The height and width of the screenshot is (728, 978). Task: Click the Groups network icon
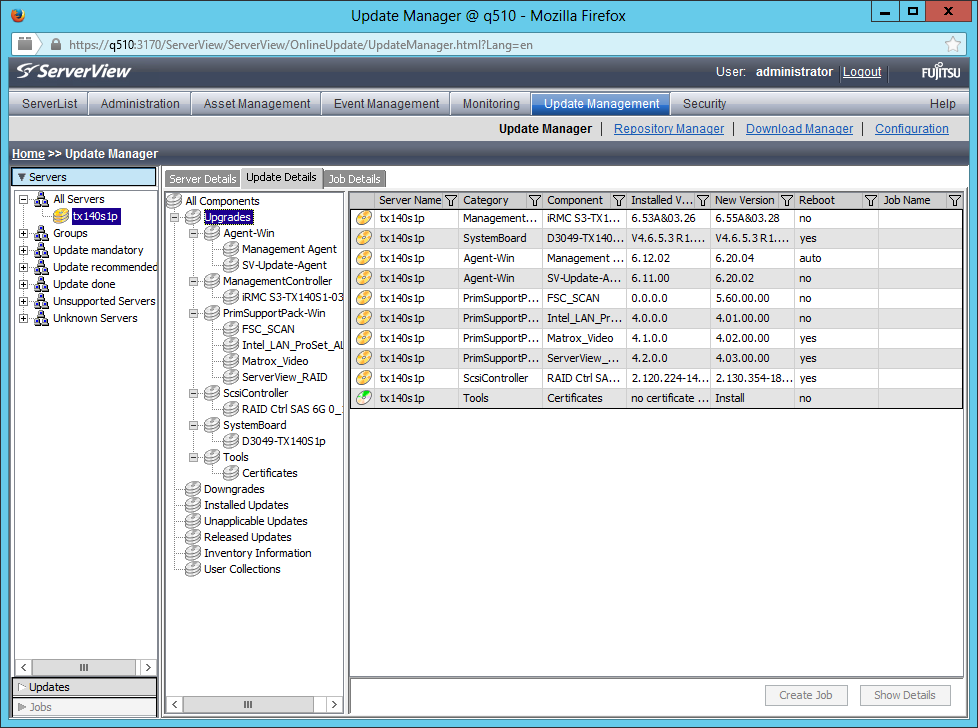point(42,233)
